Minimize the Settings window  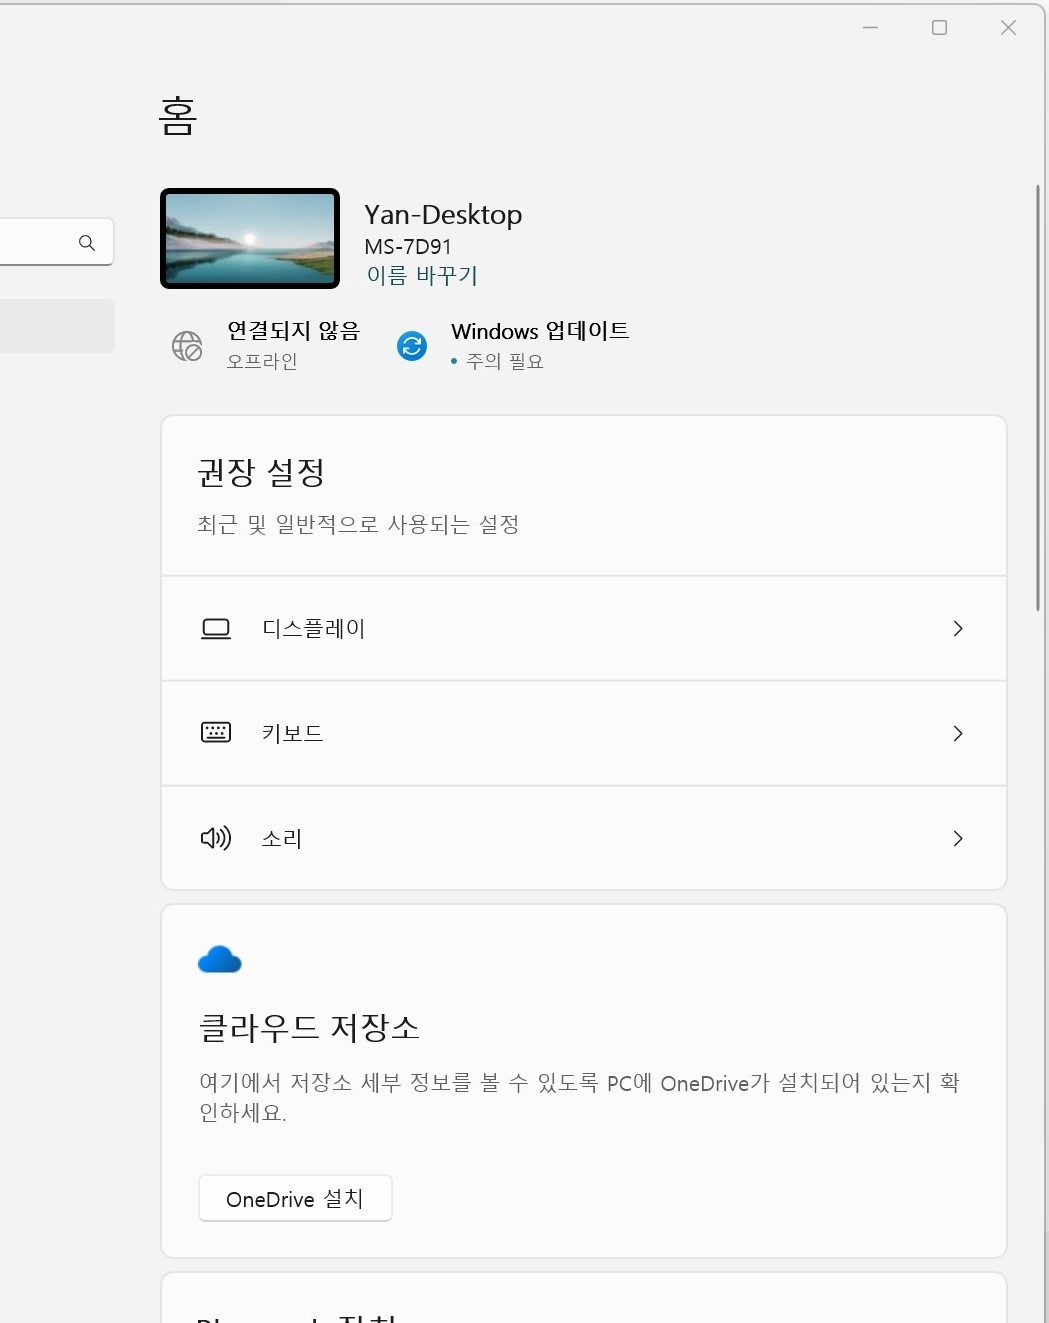click(870, 28)
